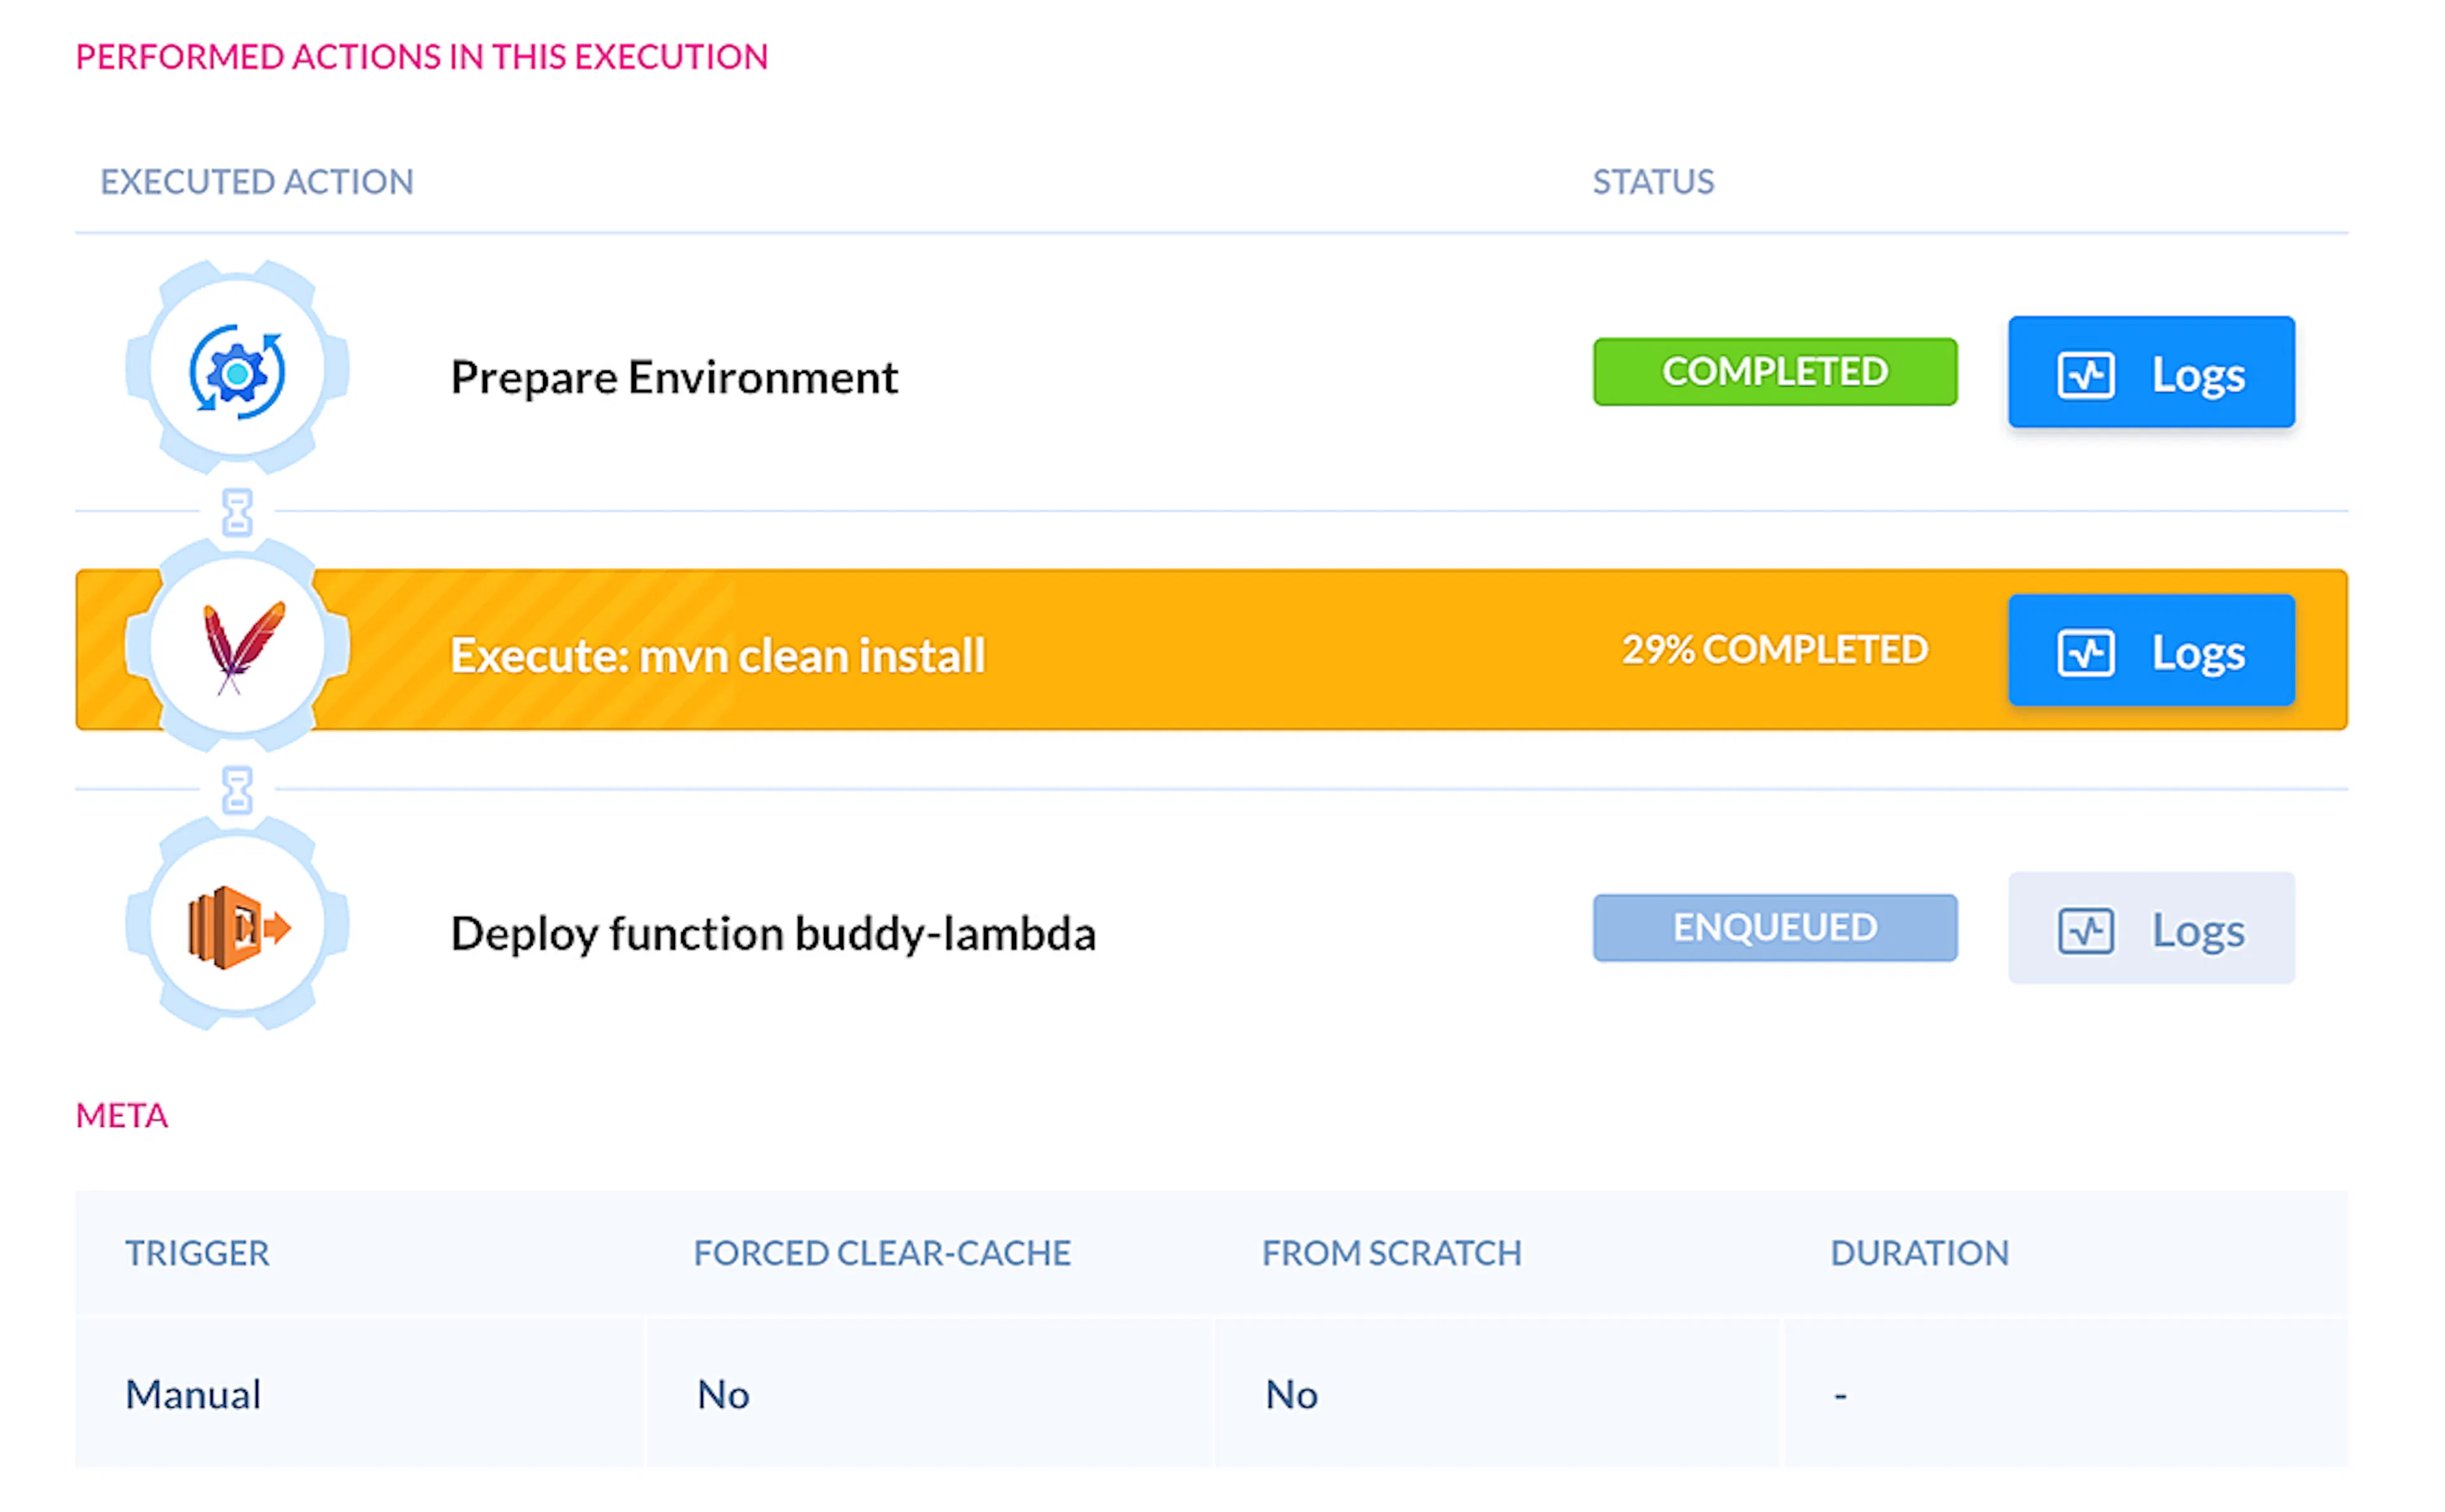2445x1512 pixels.
Task: Click the Maven feather action icon
Action: (237, 648)
